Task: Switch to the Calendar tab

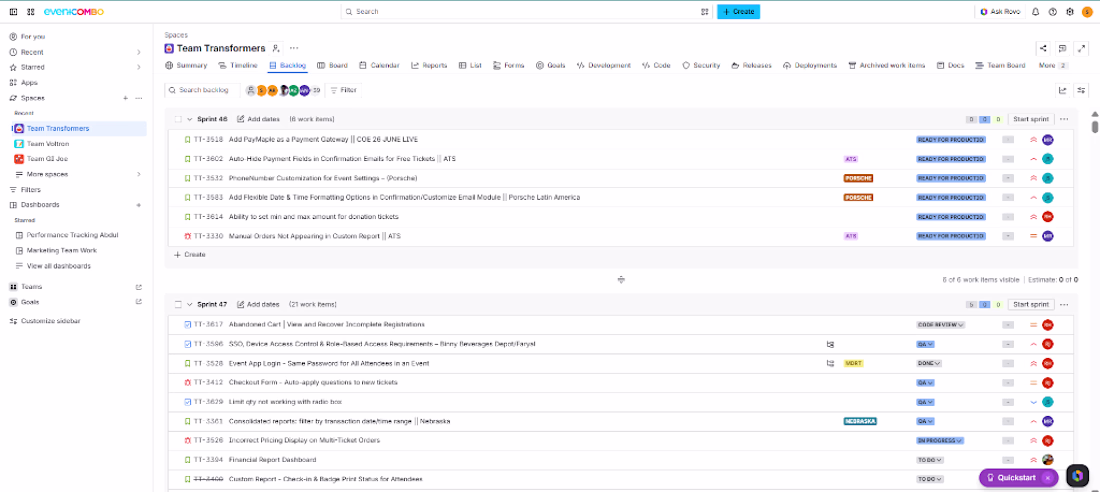Action: coord(380,65)
